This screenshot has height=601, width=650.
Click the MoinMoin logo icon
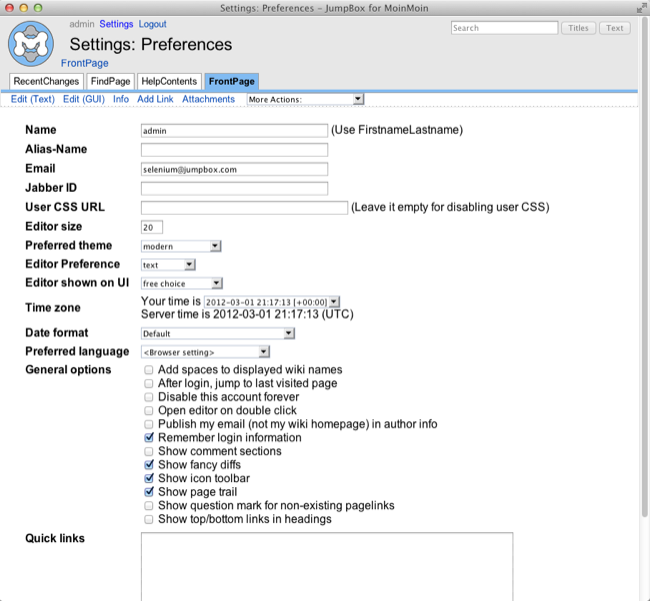pyautogui.click(x=31, y=44)
